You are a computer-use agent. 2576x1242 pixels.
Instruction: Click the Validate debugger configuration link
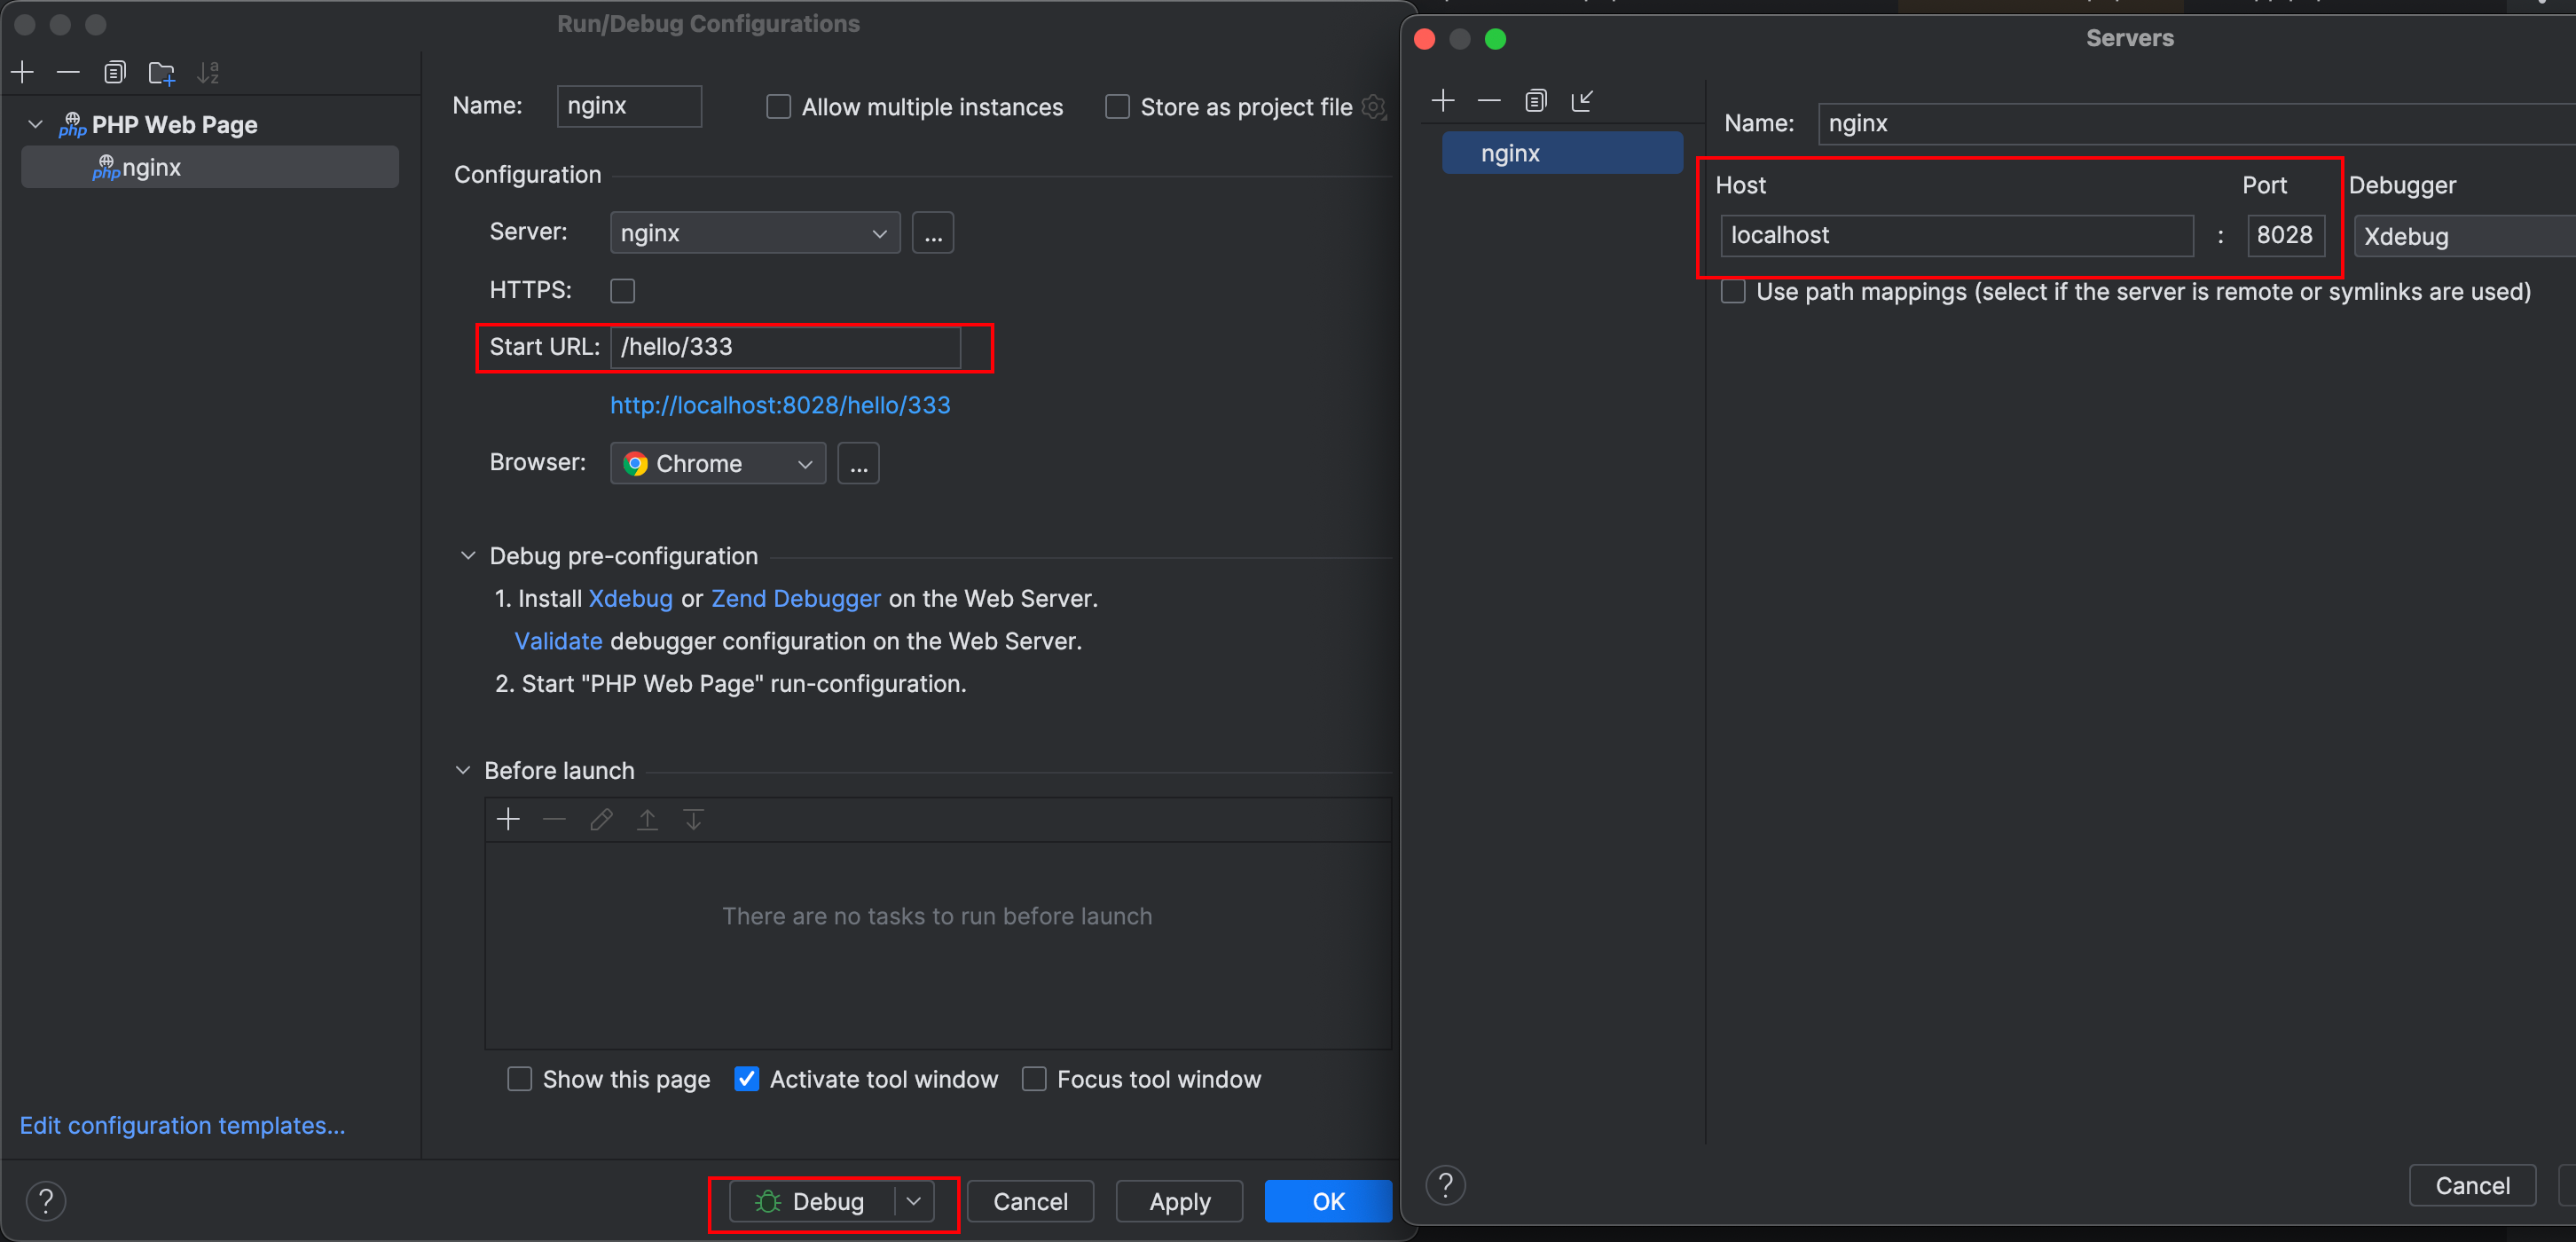coord(558,641)
